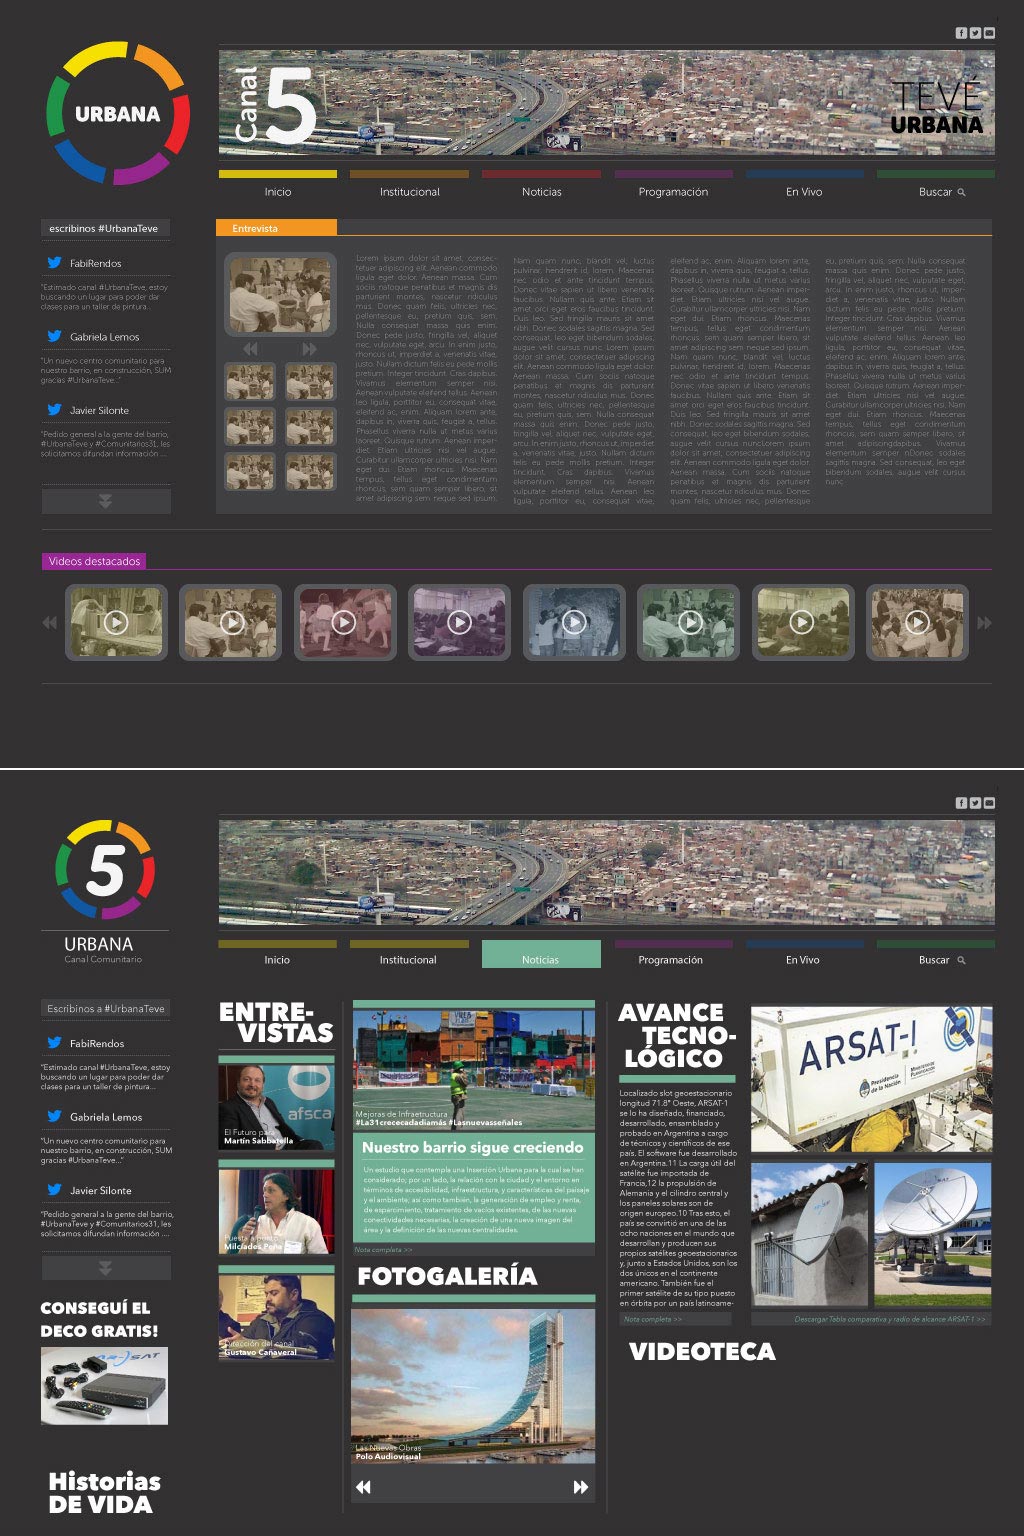Screen dimensions: 1024x1536
Task: Select the highlighted Noticias tab in the bottom mockup
Action: pyautogui.click(x=540, y=958)
